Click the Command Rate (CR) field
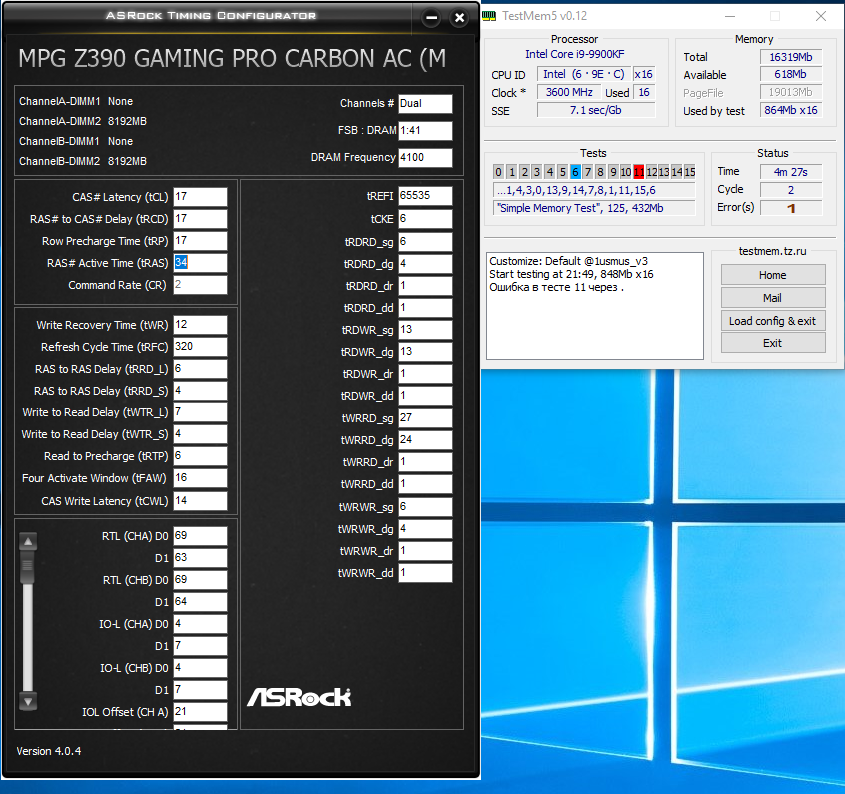This screenshot has width=845, height=794. coord(200,285)
